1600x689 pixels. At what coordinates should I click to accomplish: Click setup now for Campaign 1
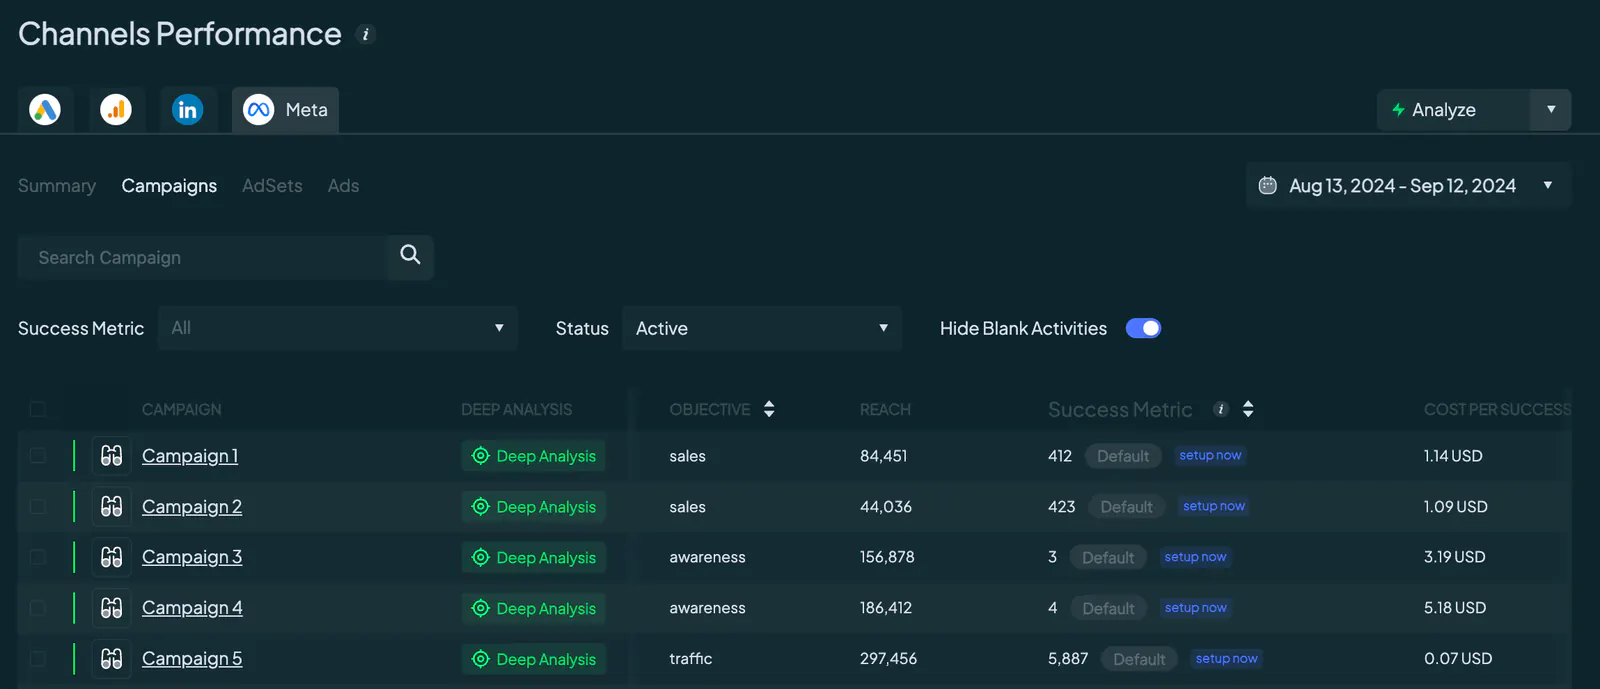click(1210, 456)
